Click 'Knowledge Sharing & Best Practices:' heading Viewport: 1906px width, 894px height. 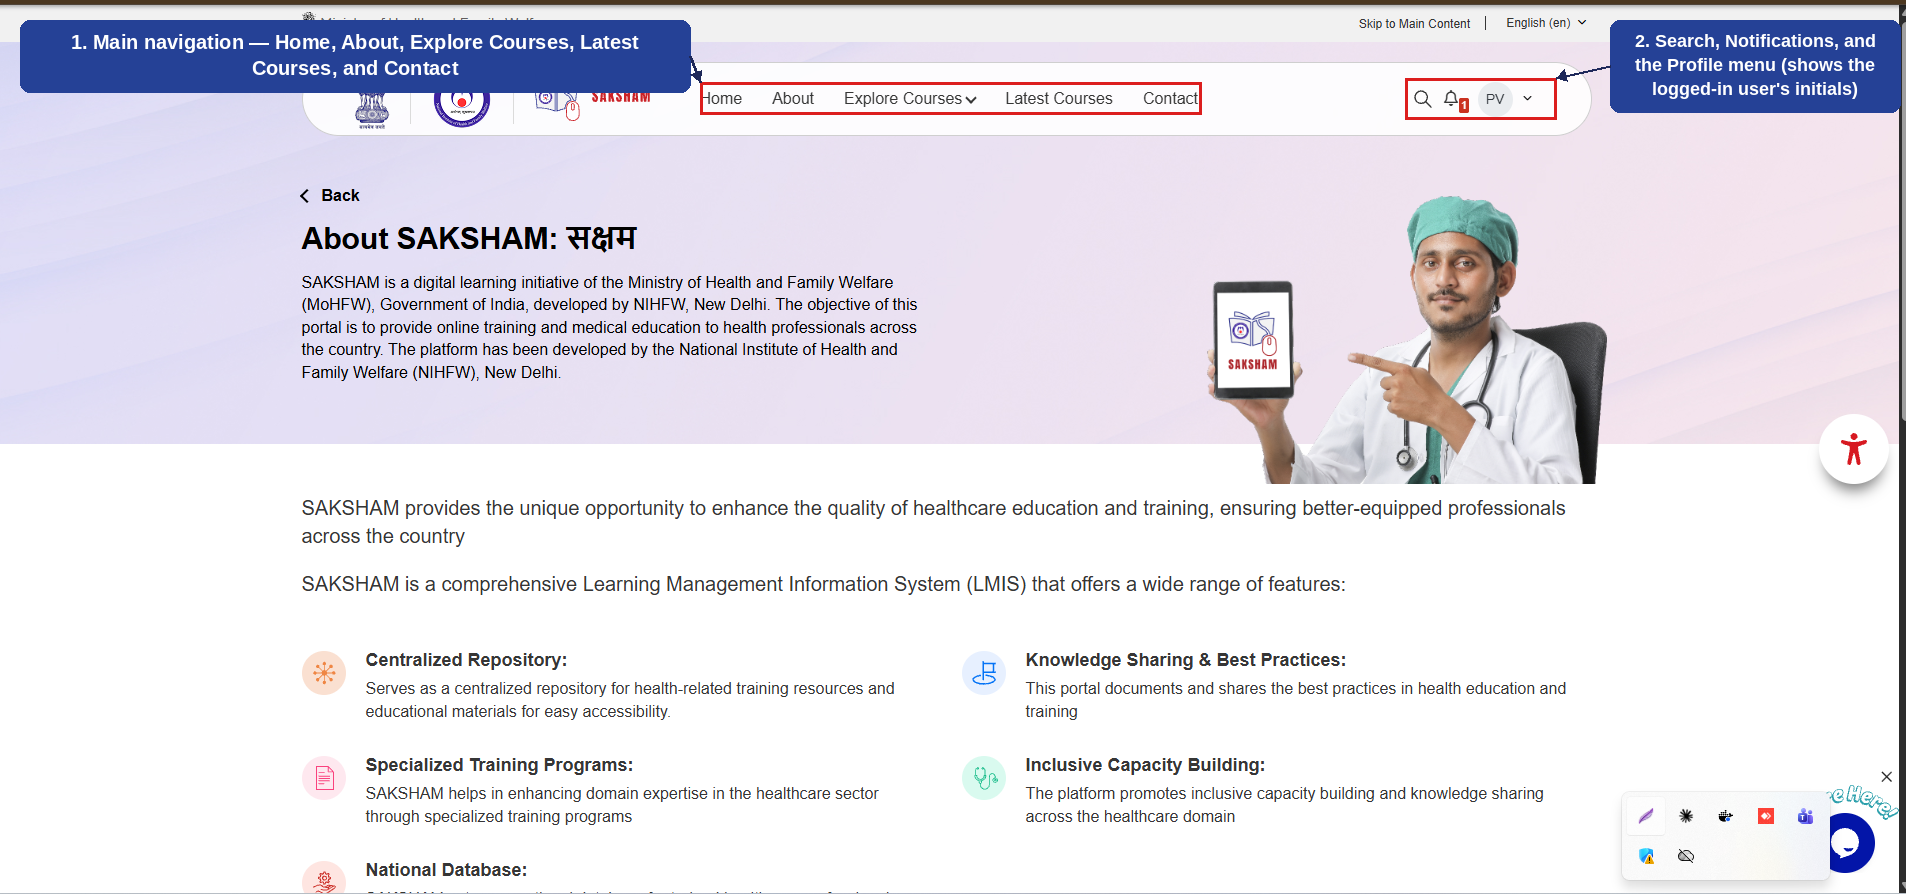[1185, 660]
